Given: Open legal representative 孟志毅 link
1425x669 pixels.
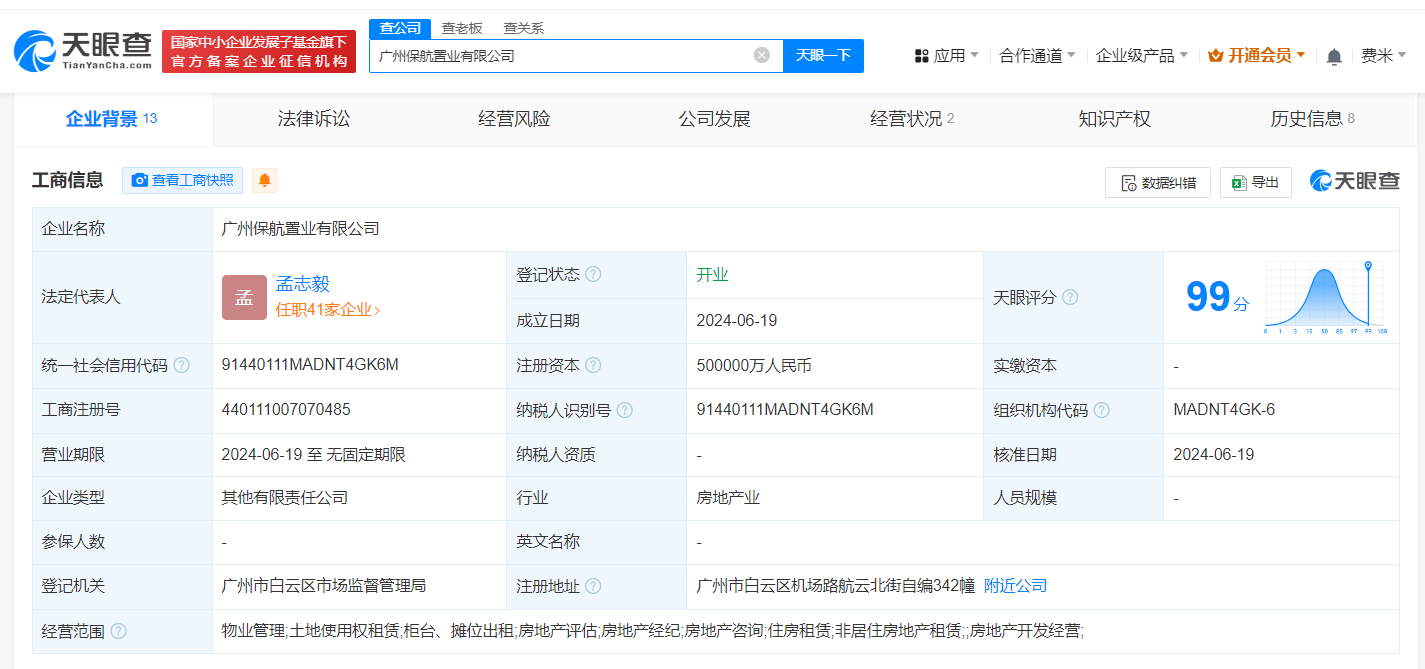Looking at the screenshot, I should pos(302,284).
